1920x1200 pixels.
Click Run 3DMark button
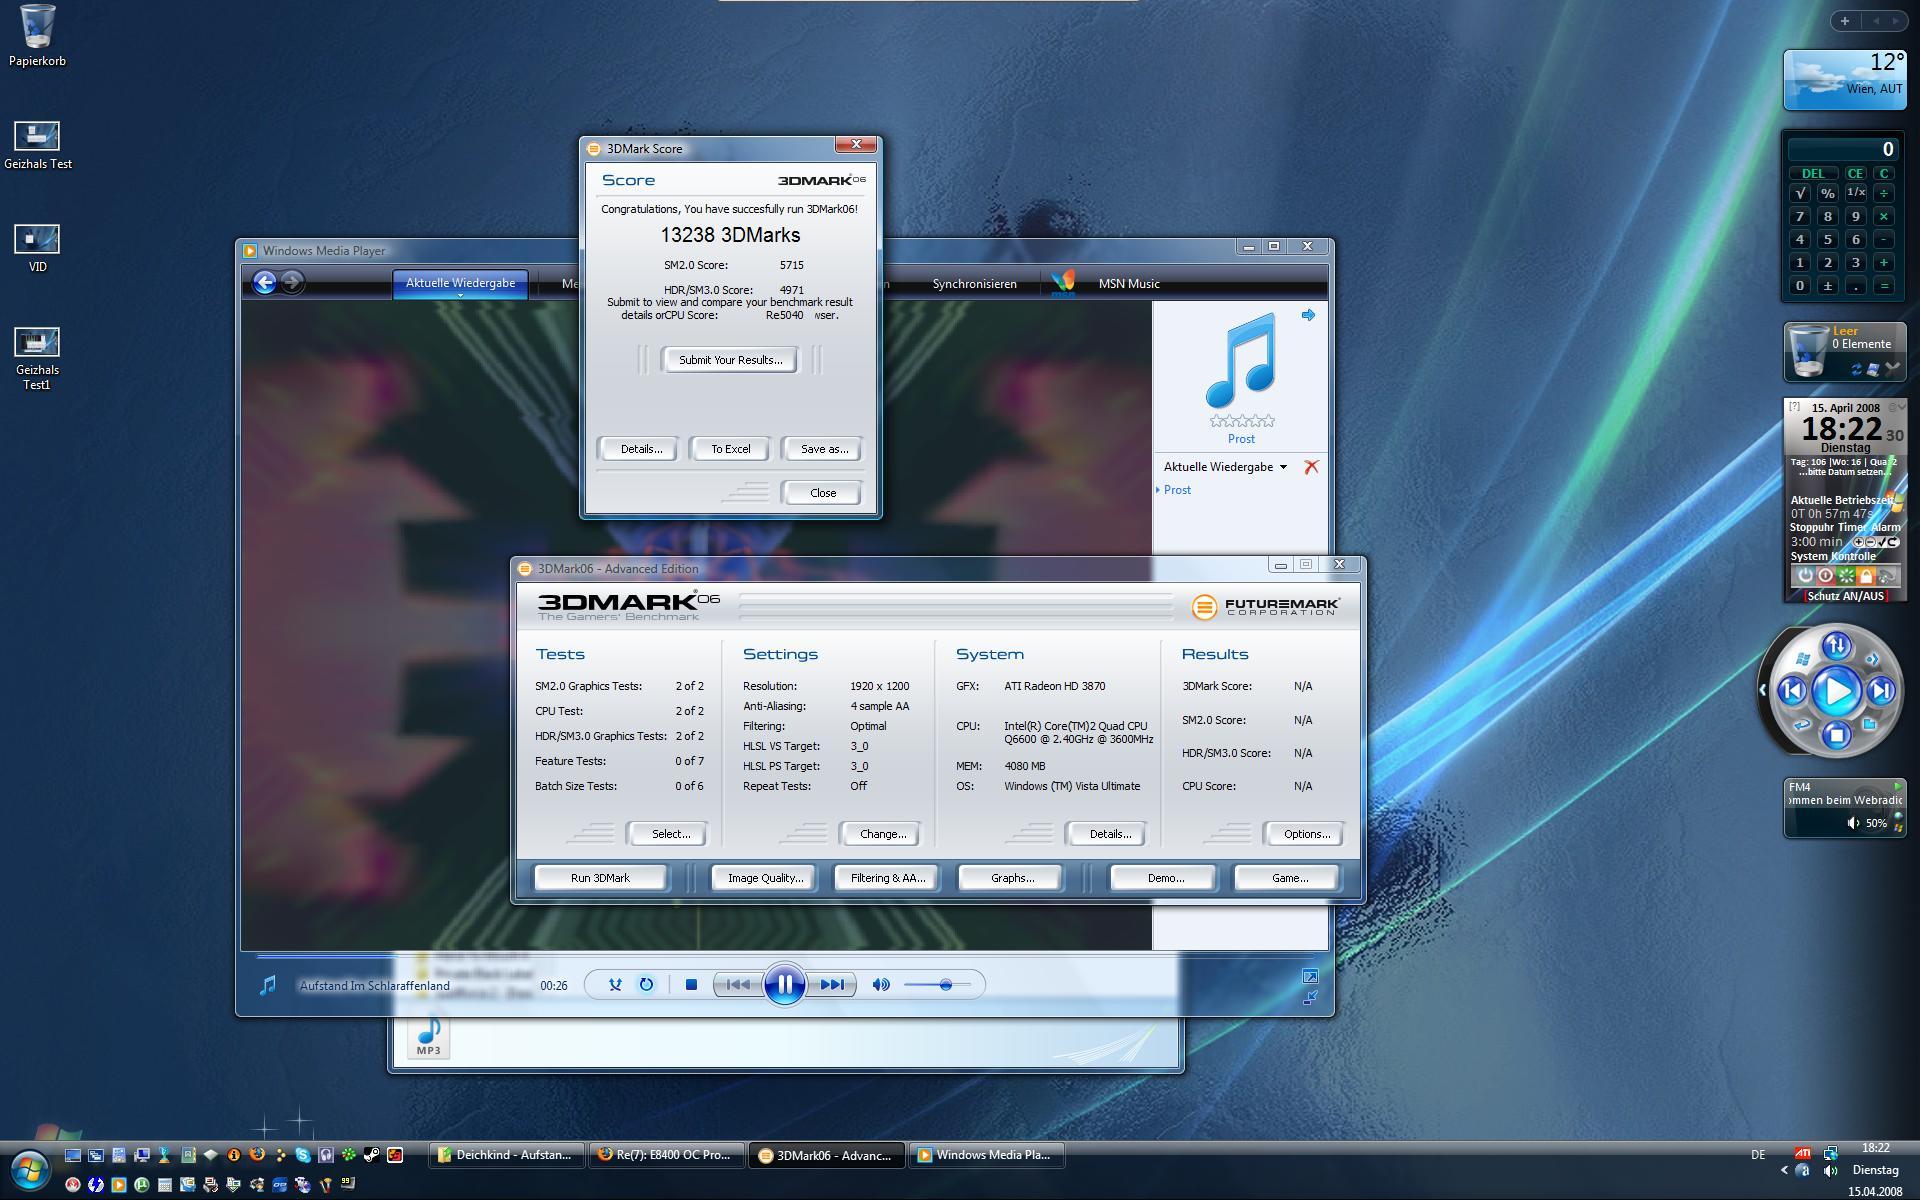coord(600,878)
